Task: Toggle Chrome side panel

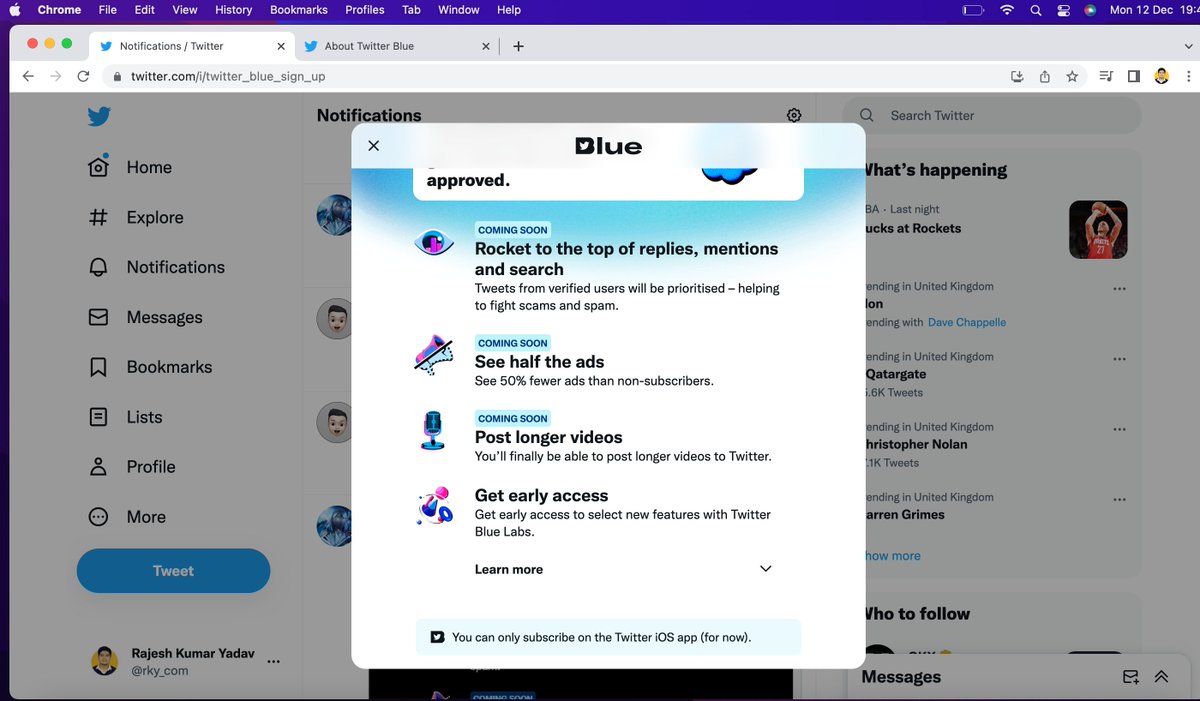Action: (1134, 76)
